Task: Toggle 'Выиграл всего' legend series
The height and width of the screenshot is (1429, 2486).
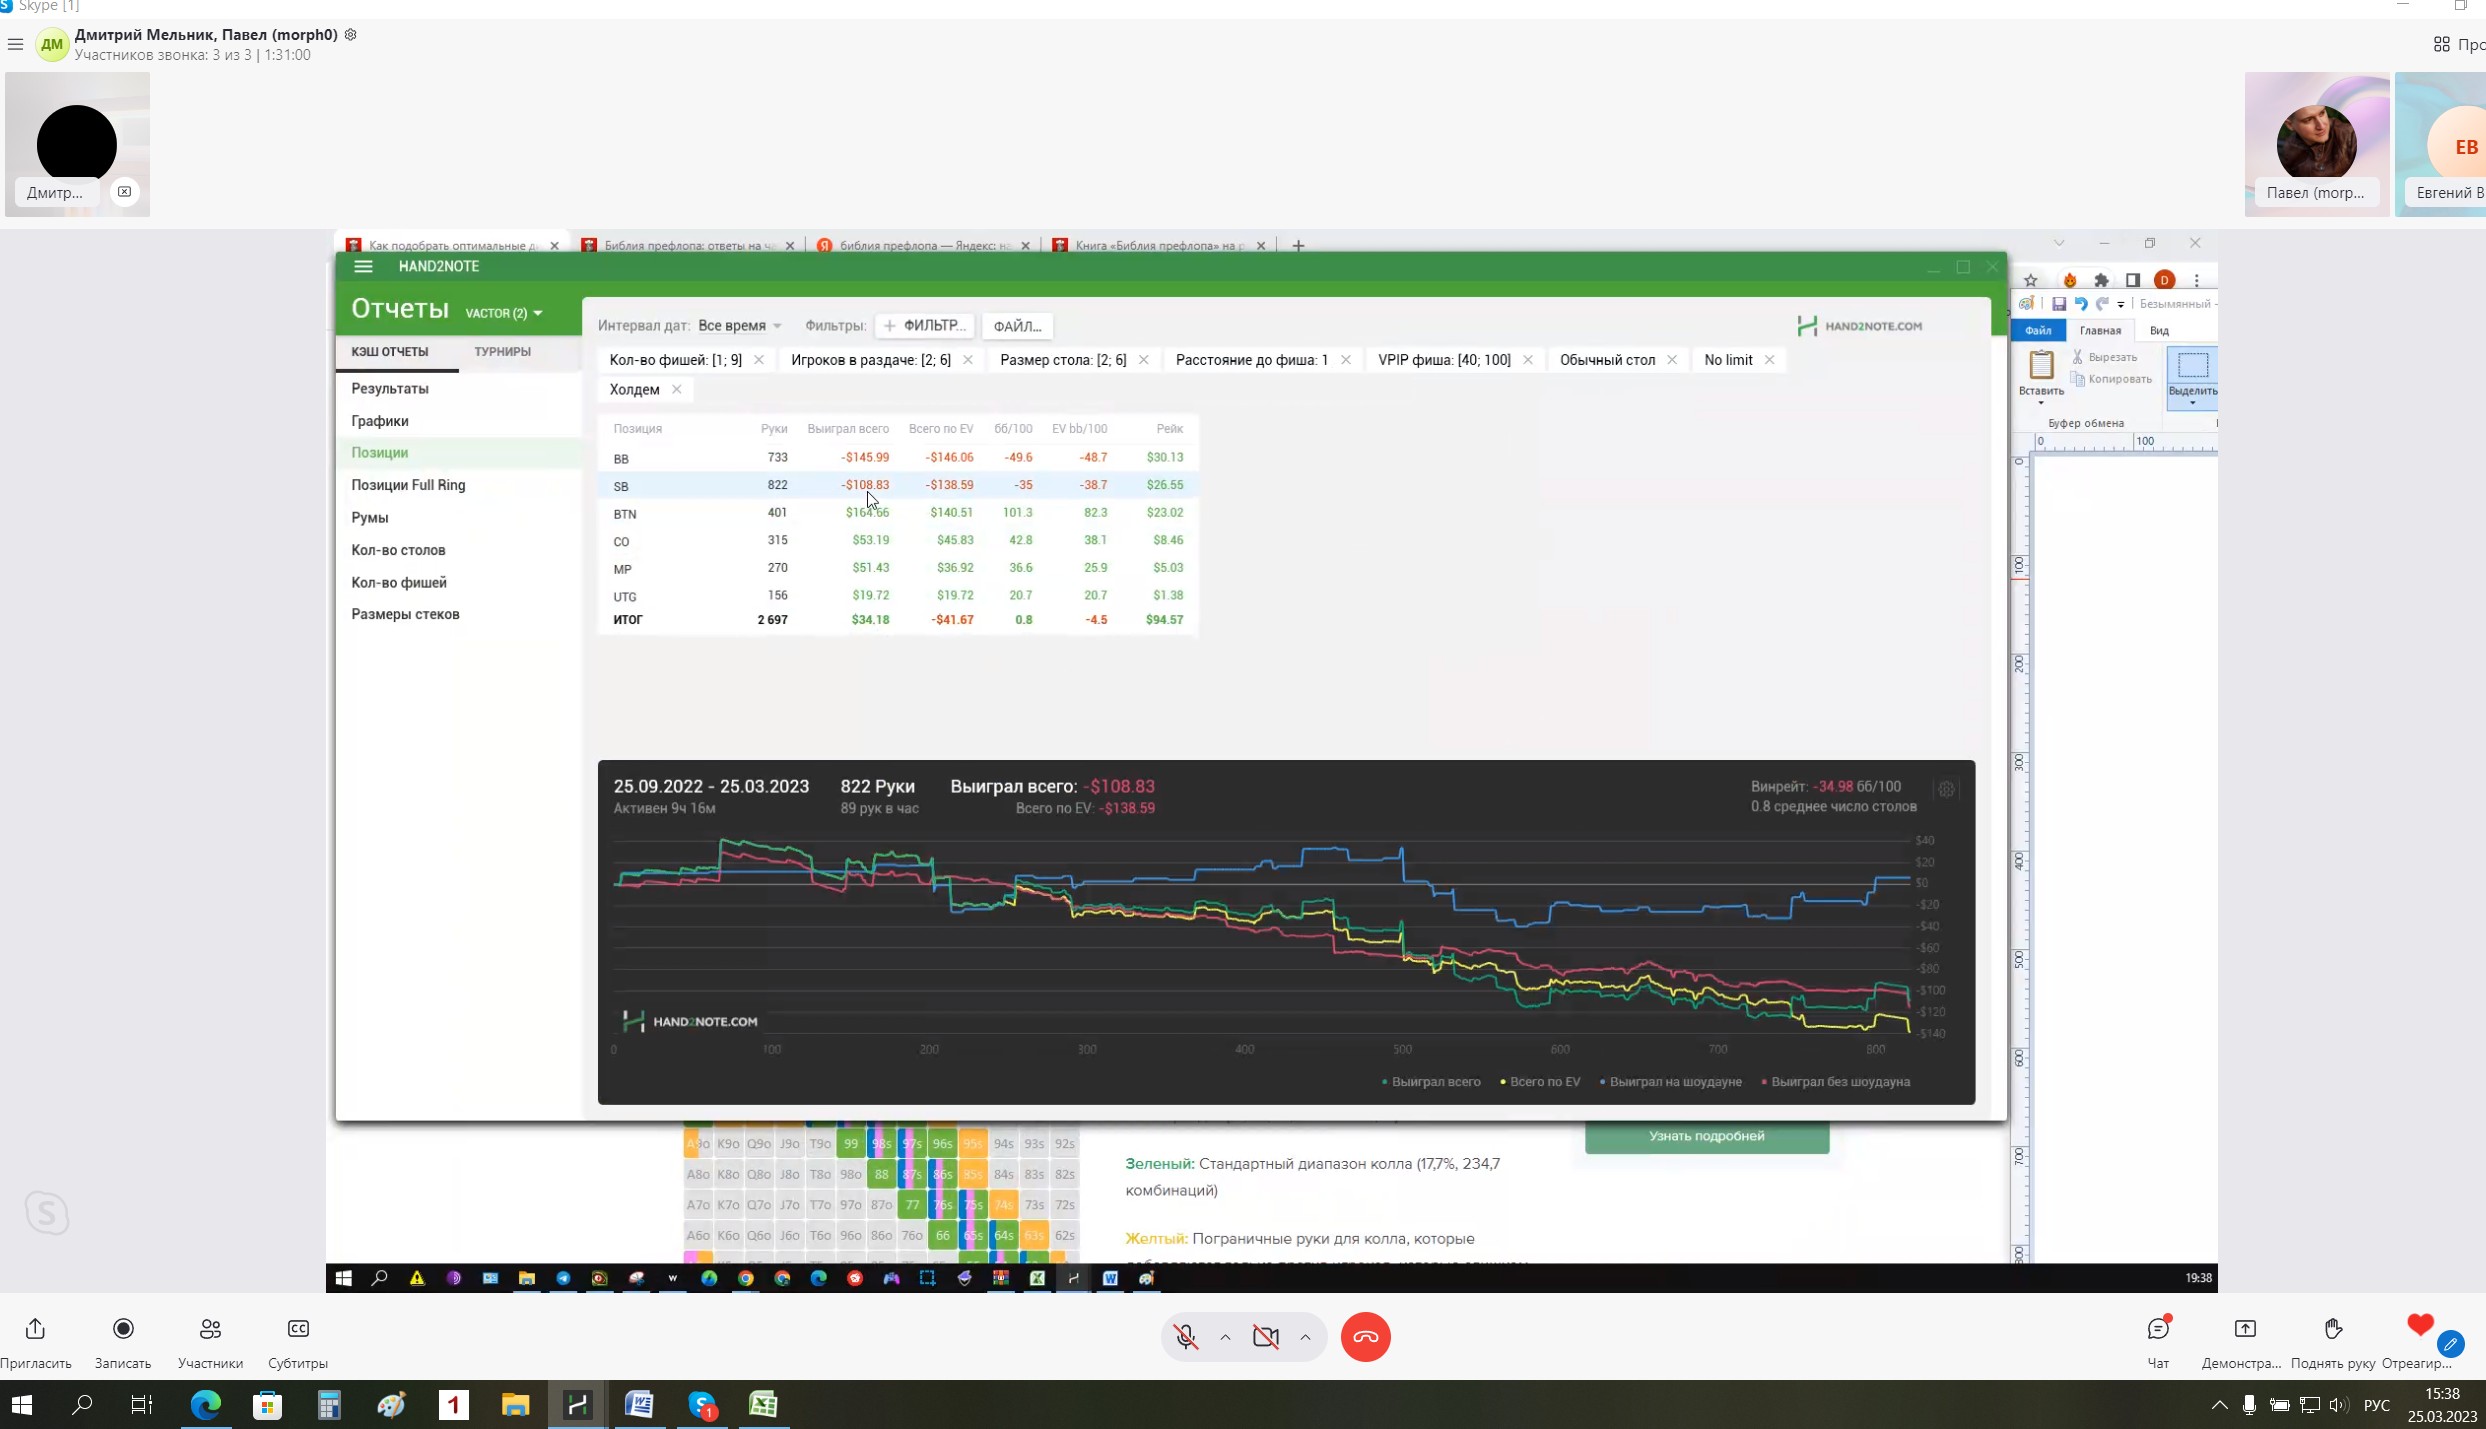Action: 1432,1082
